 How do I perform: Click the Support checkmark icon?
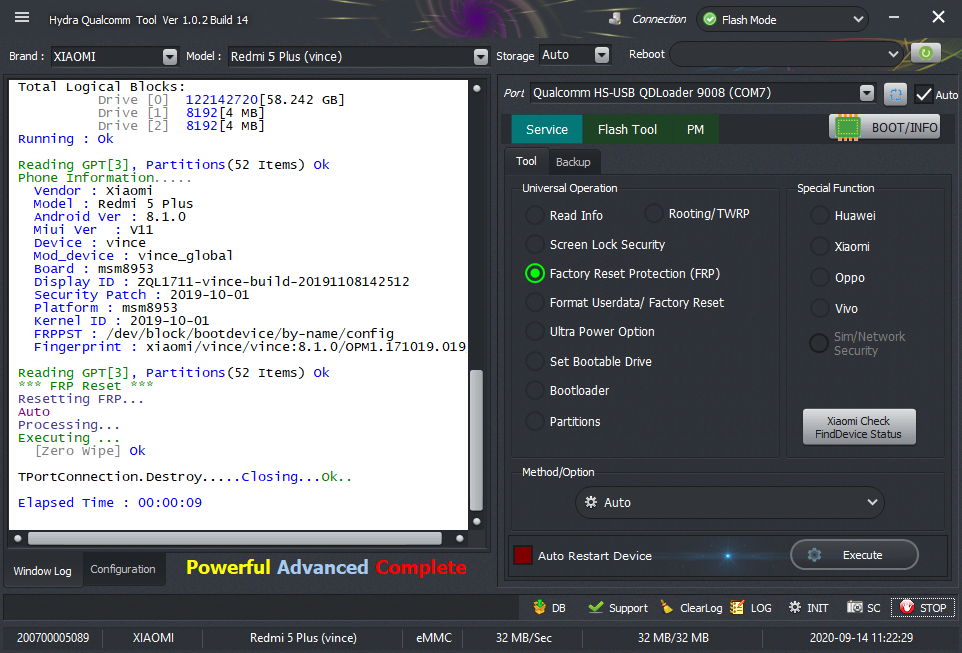[595, 608]
